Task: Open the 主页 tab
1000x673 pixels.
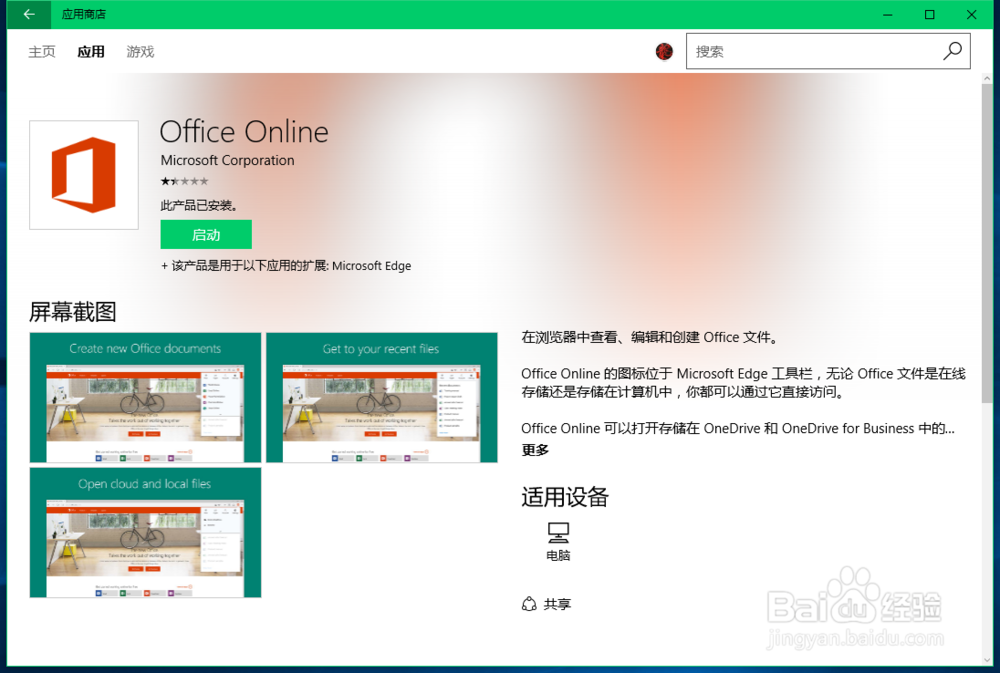Action: point(42,52)
